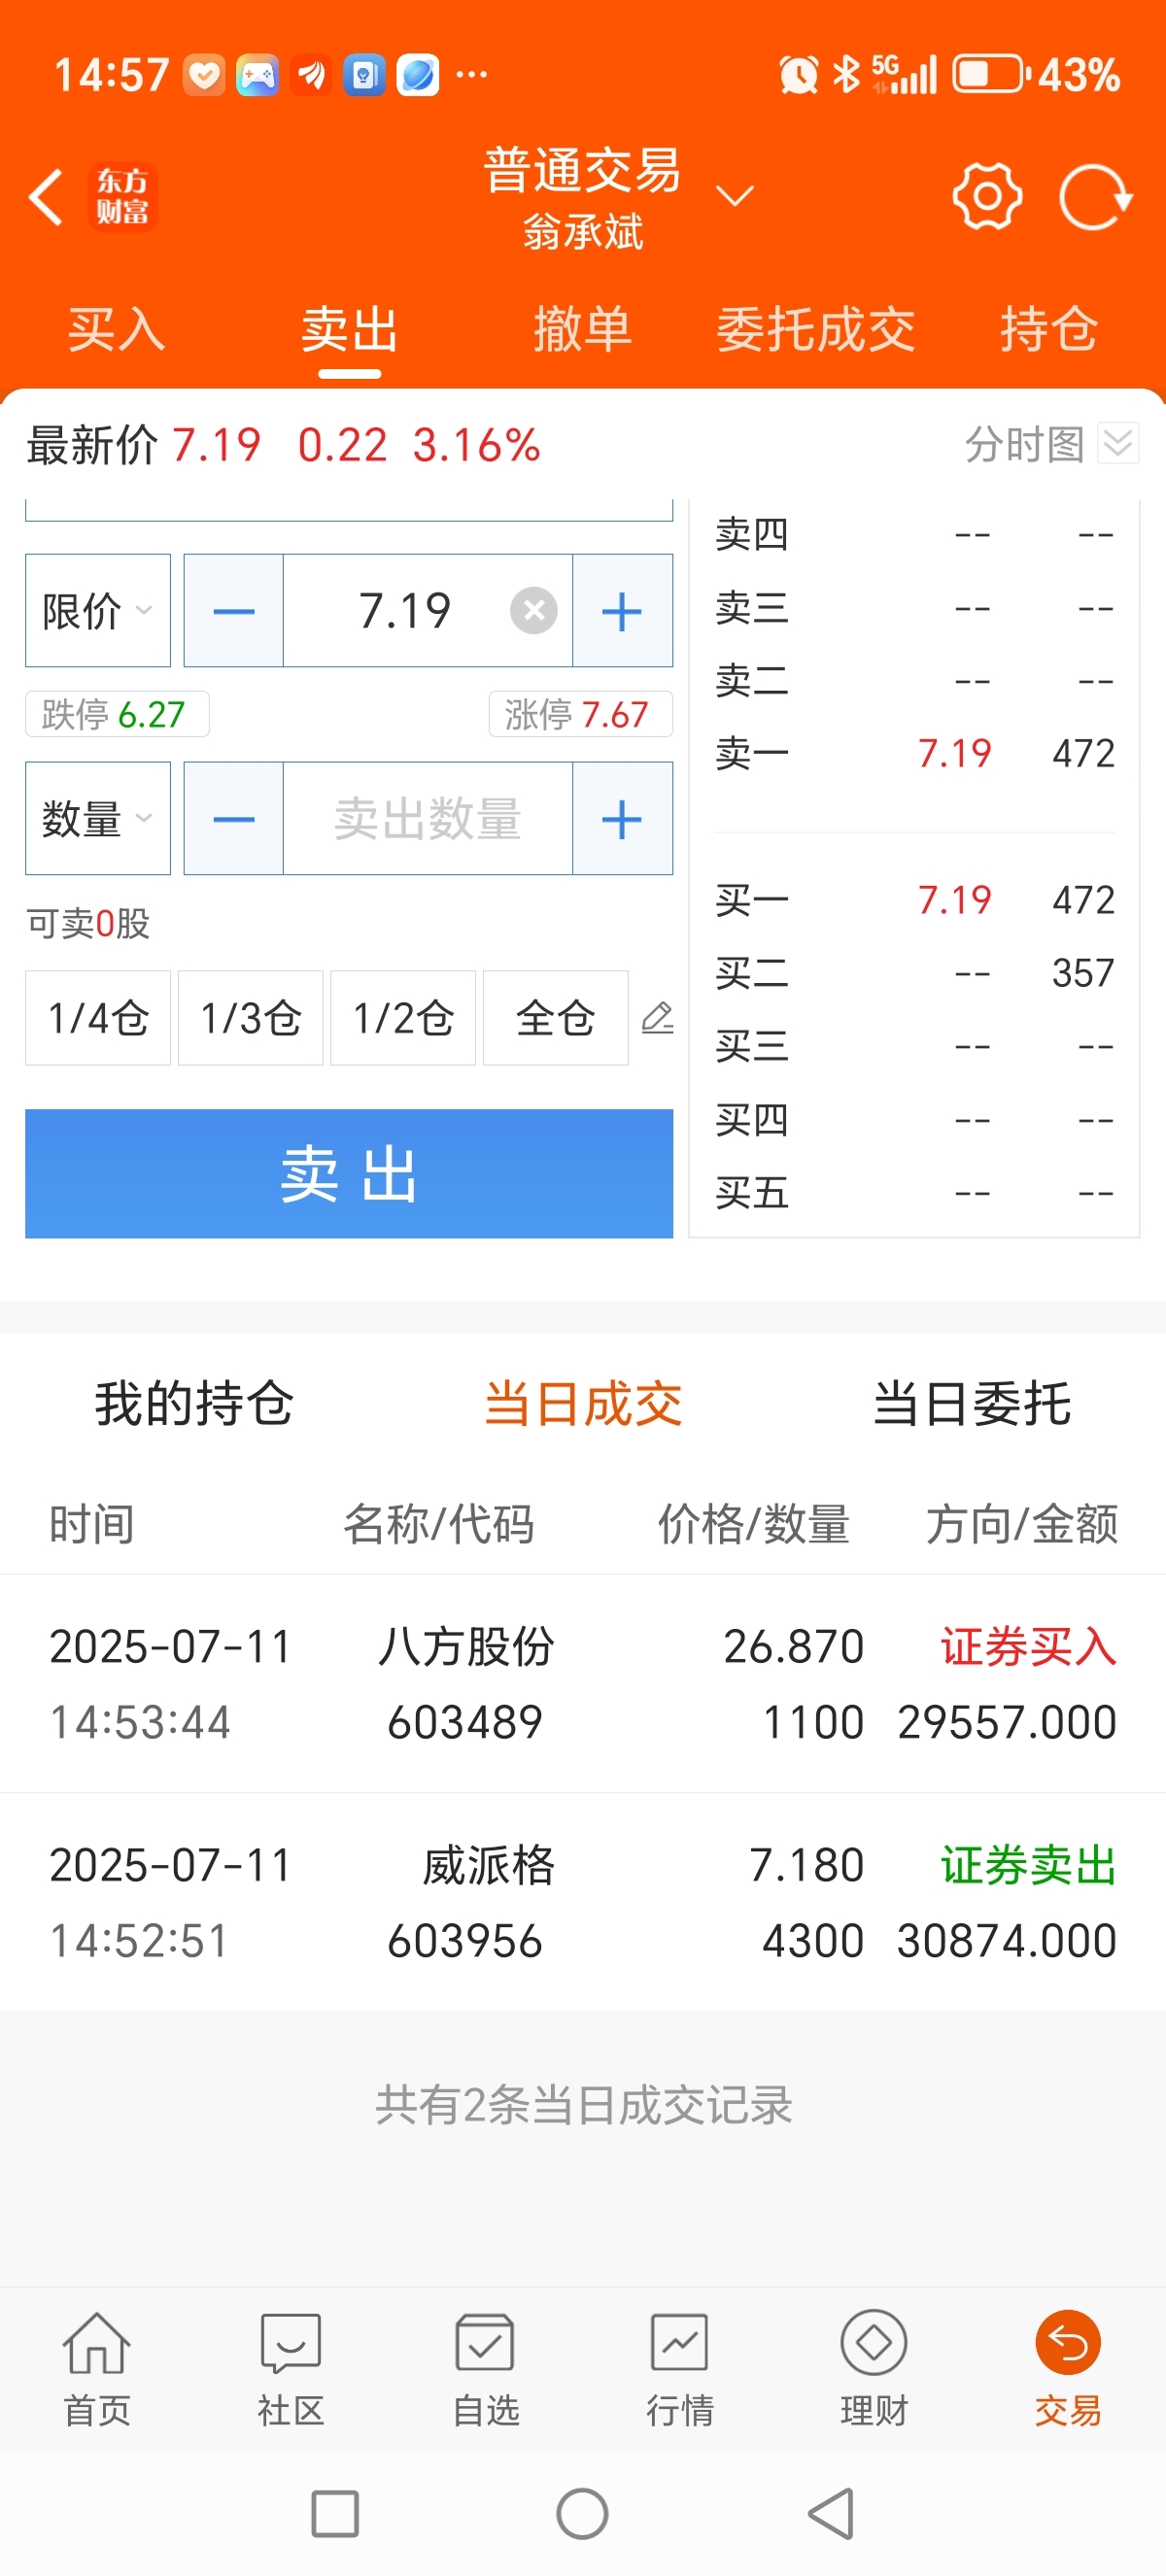This screenshot has height=2576, width=1166.
Task: Open 持仓 tab
Action: 1049,329
